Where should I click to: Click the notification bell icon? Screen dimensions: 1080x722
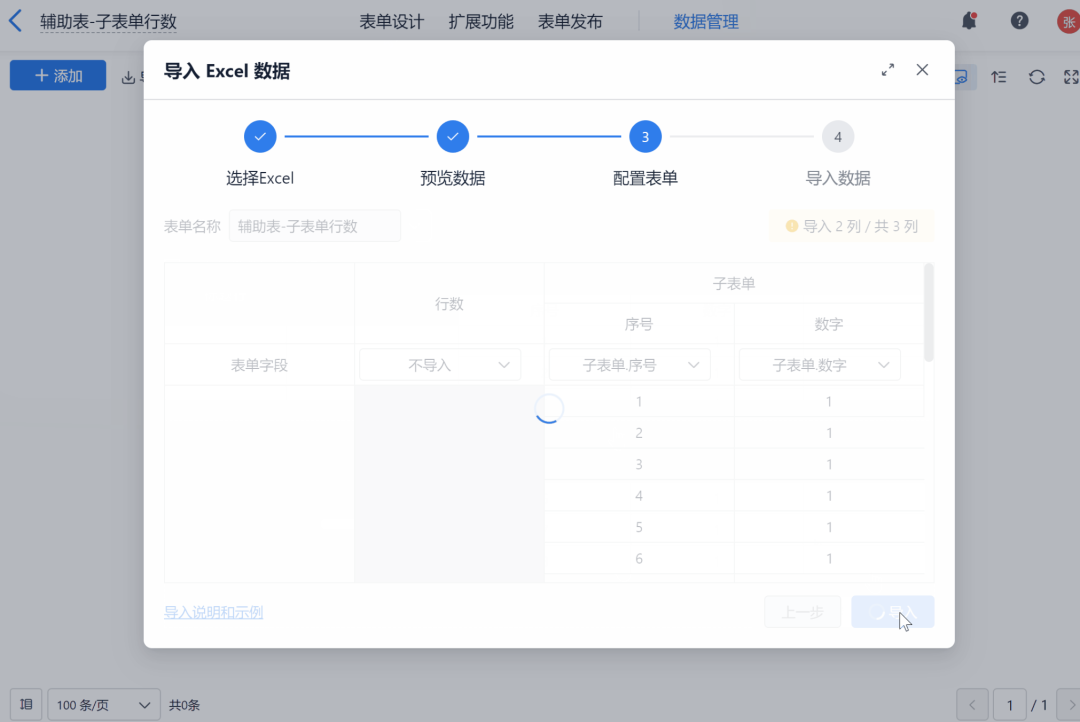point(968,21)
